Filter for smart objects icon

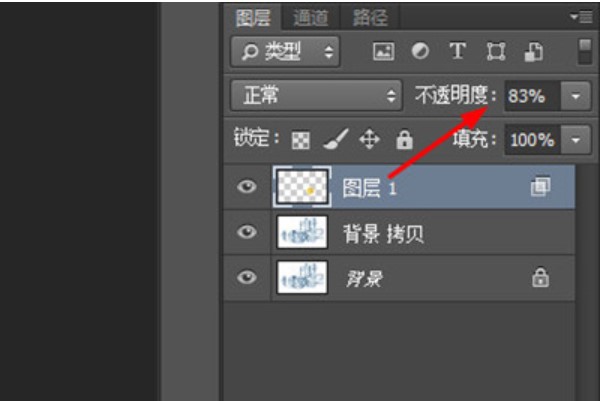(534, 52)
